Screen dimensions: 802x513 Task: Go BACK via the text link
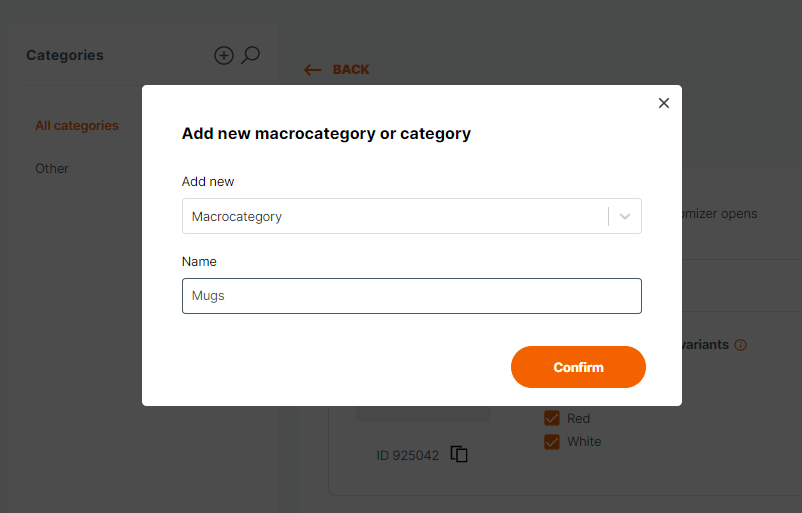click(x=351, y=70)
